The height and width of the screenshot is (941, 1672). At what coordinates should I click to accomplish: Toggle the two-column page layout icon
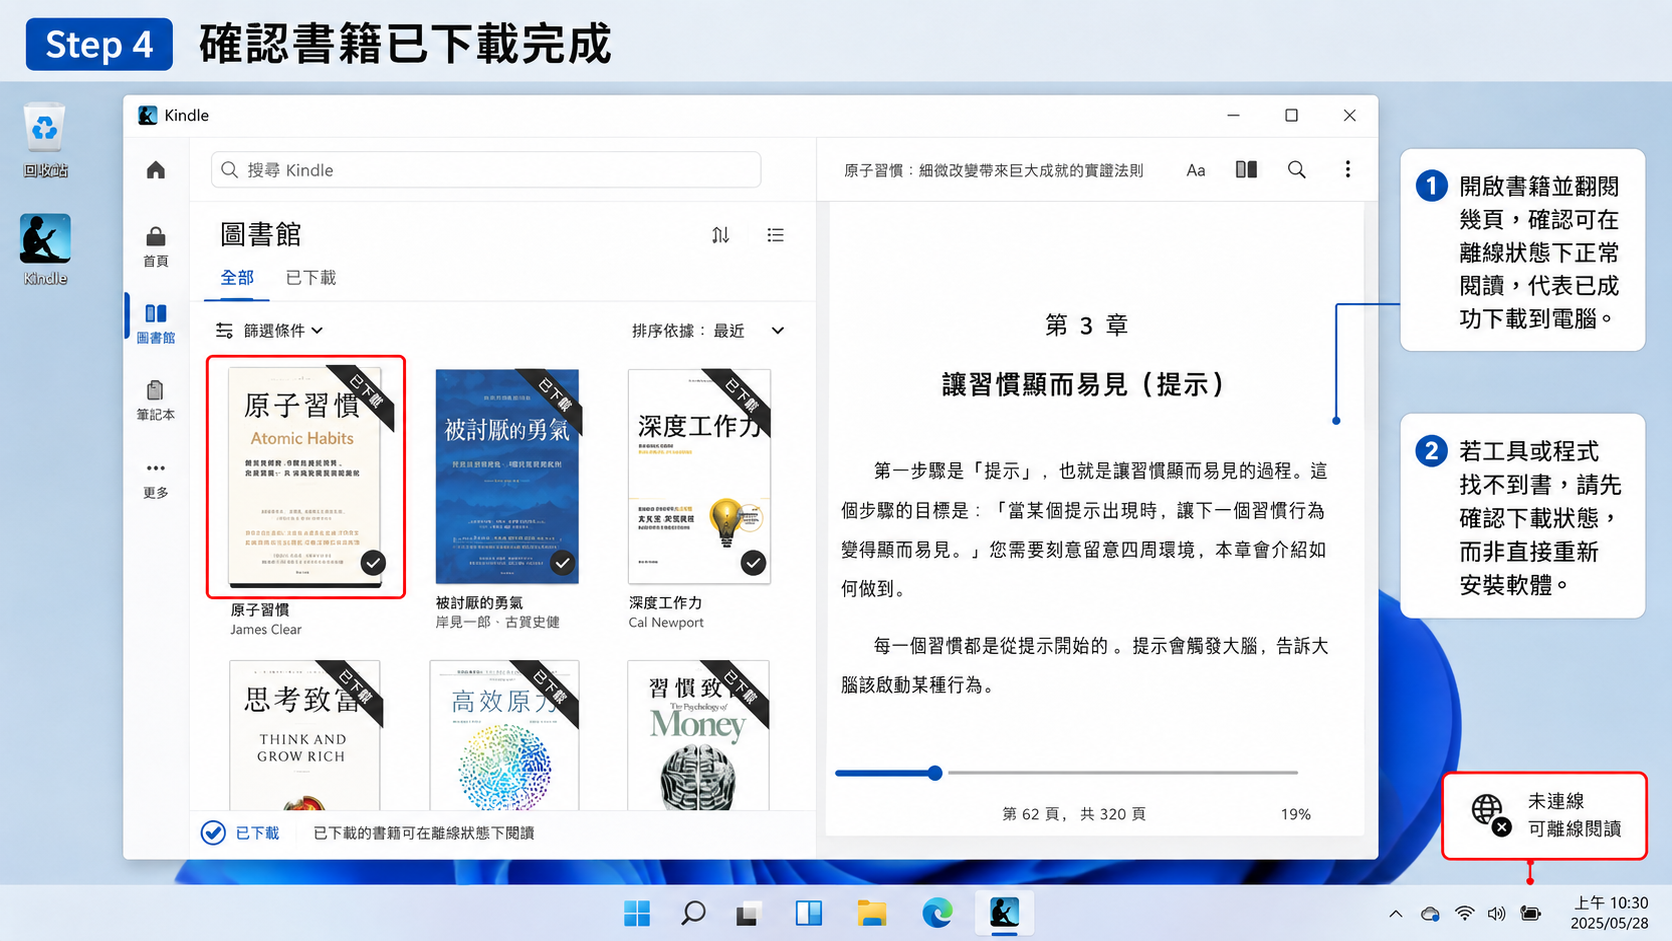(x=1246, y=170)
